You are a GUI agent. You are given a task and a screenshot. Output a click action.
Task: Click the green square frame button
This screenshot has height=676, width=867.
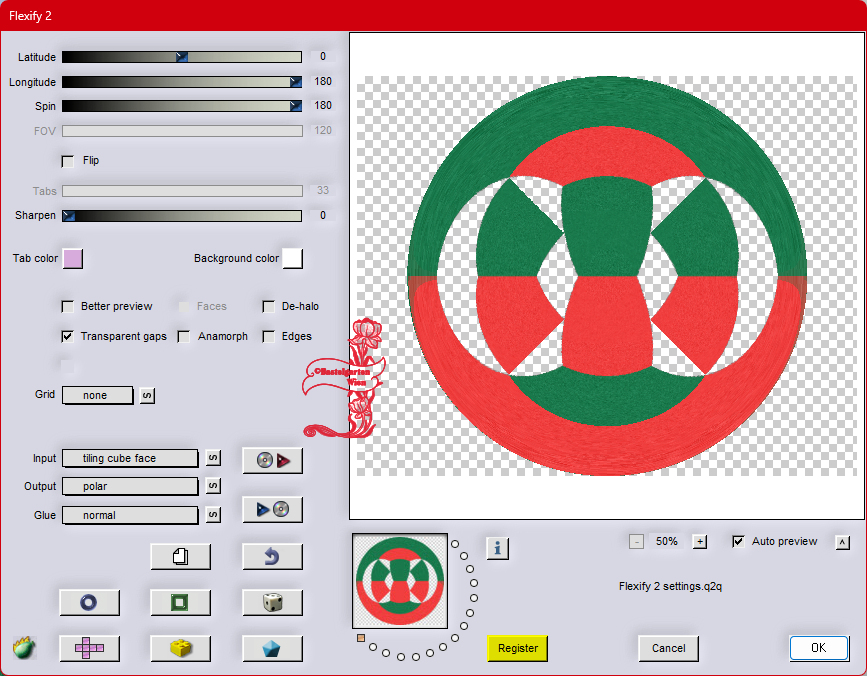pyautogui.click(x=180, y=602)
